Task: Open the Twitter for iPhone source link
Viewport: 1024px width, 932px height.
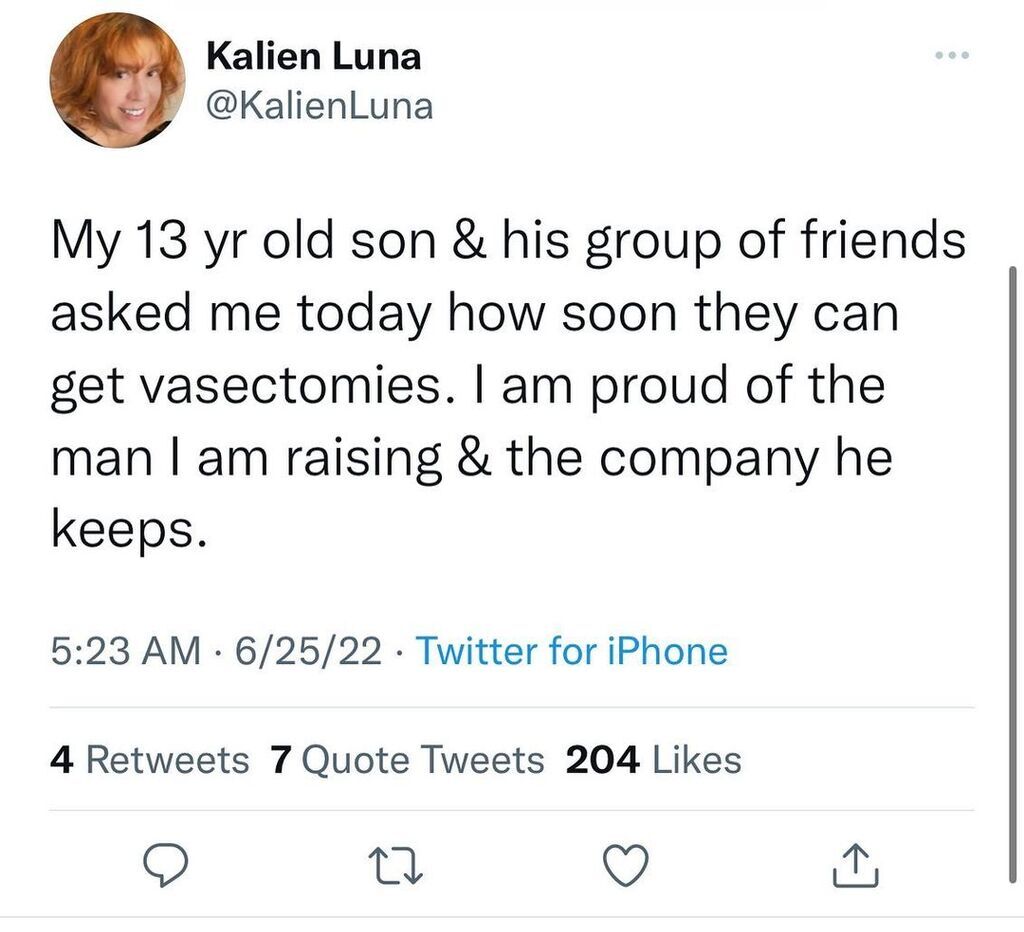Action: tap(571, 652)
